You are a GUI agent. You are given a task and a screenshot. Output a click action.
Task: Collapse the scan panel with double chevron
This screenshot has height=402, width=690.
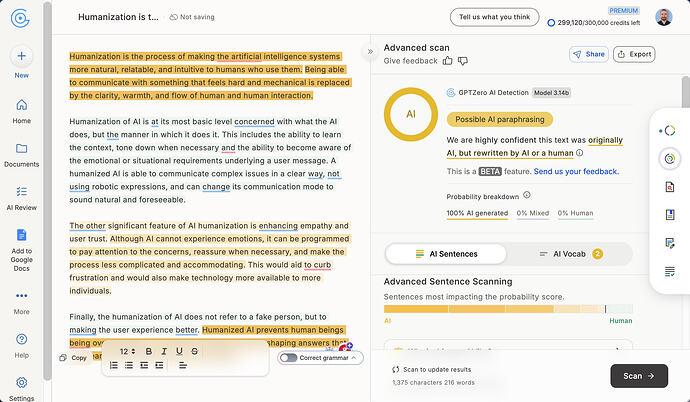(x=370, y=51)
